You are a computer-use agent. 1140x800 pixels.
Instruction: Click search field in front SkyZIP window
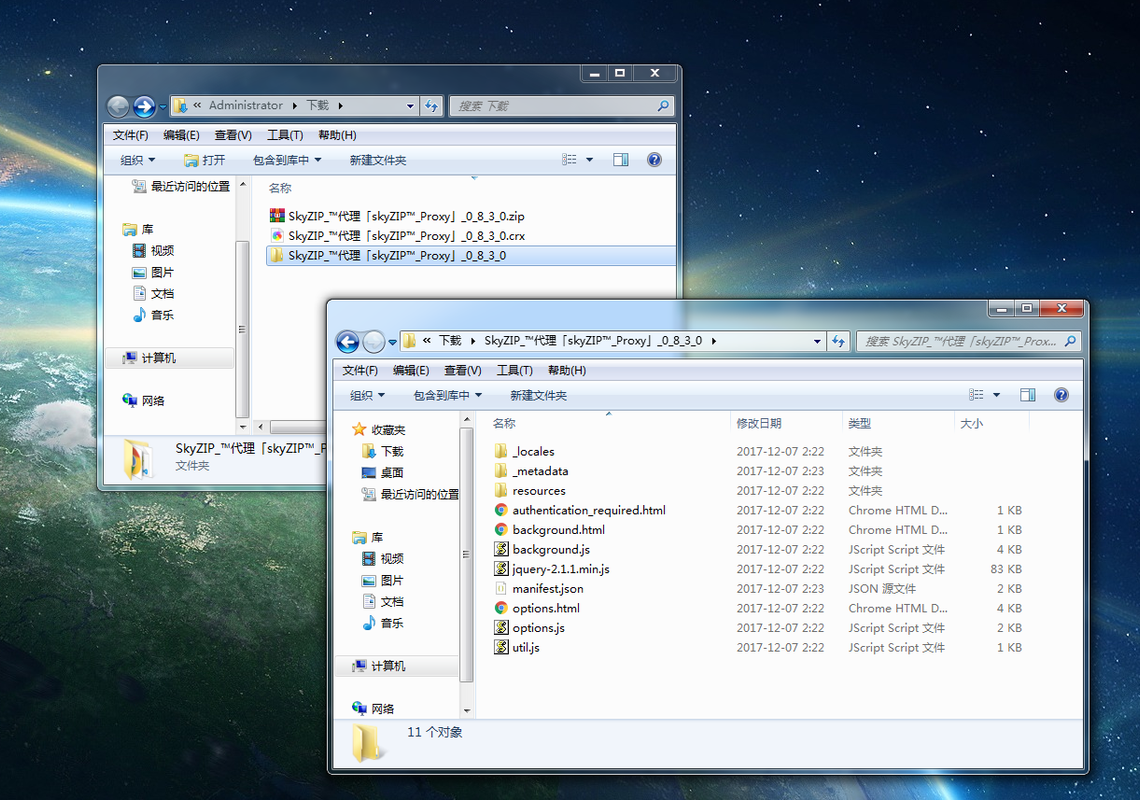pyautogui.click(x=968, y=341)
